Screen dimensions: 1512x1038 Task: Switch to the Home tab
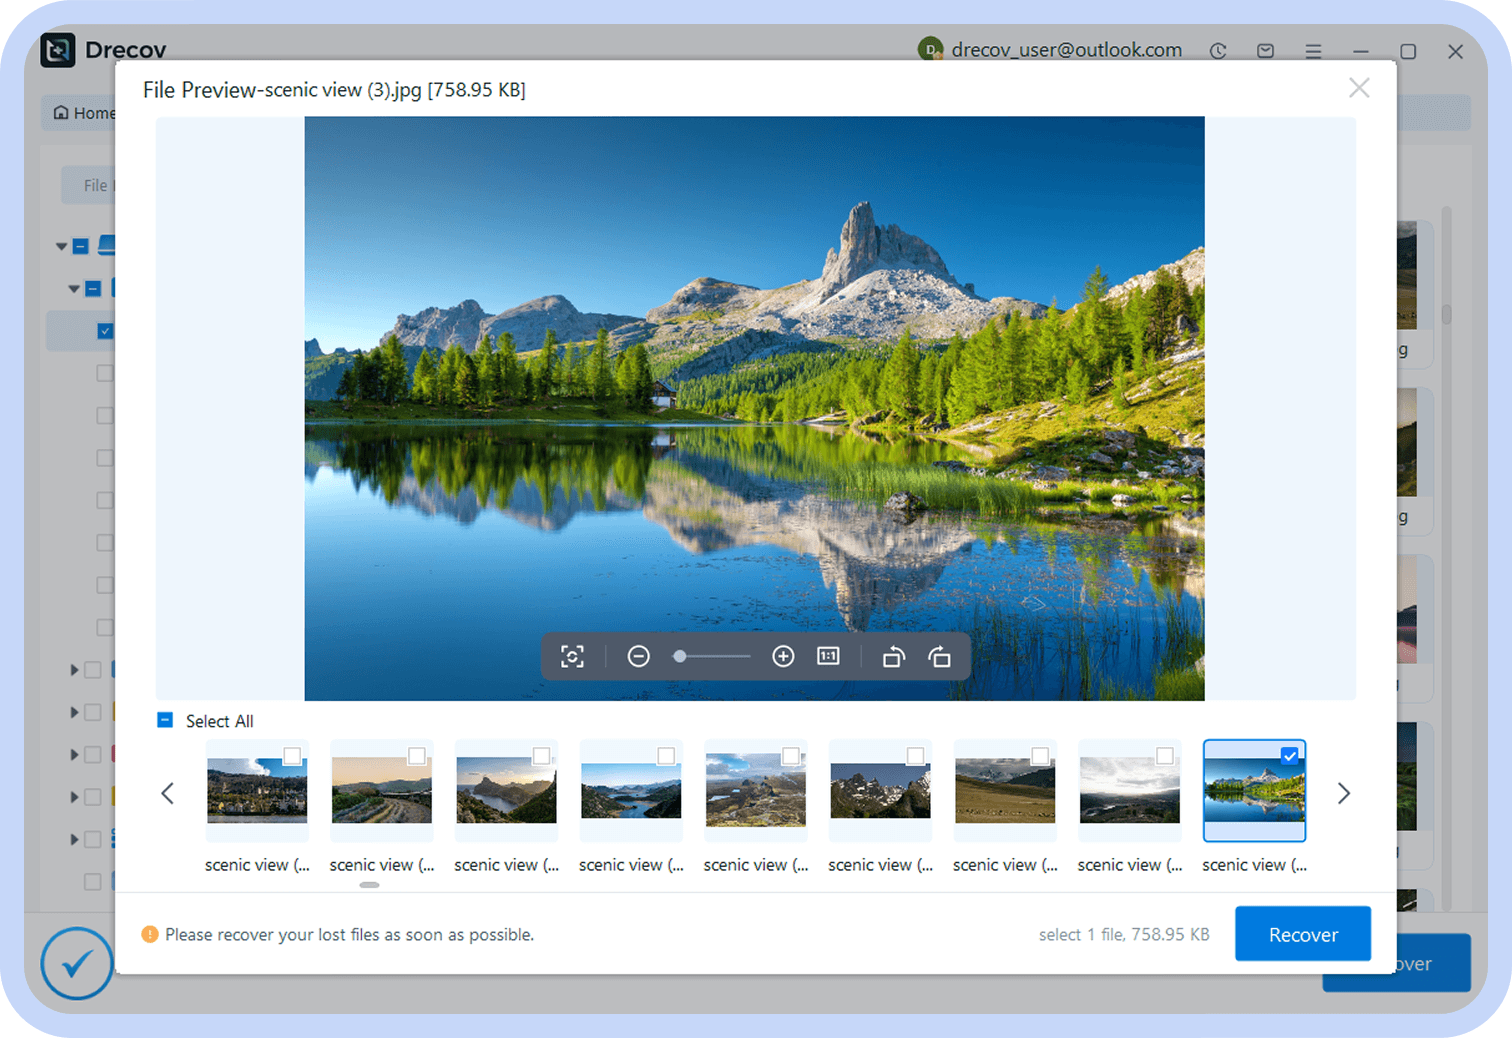[x=84, y=113]
